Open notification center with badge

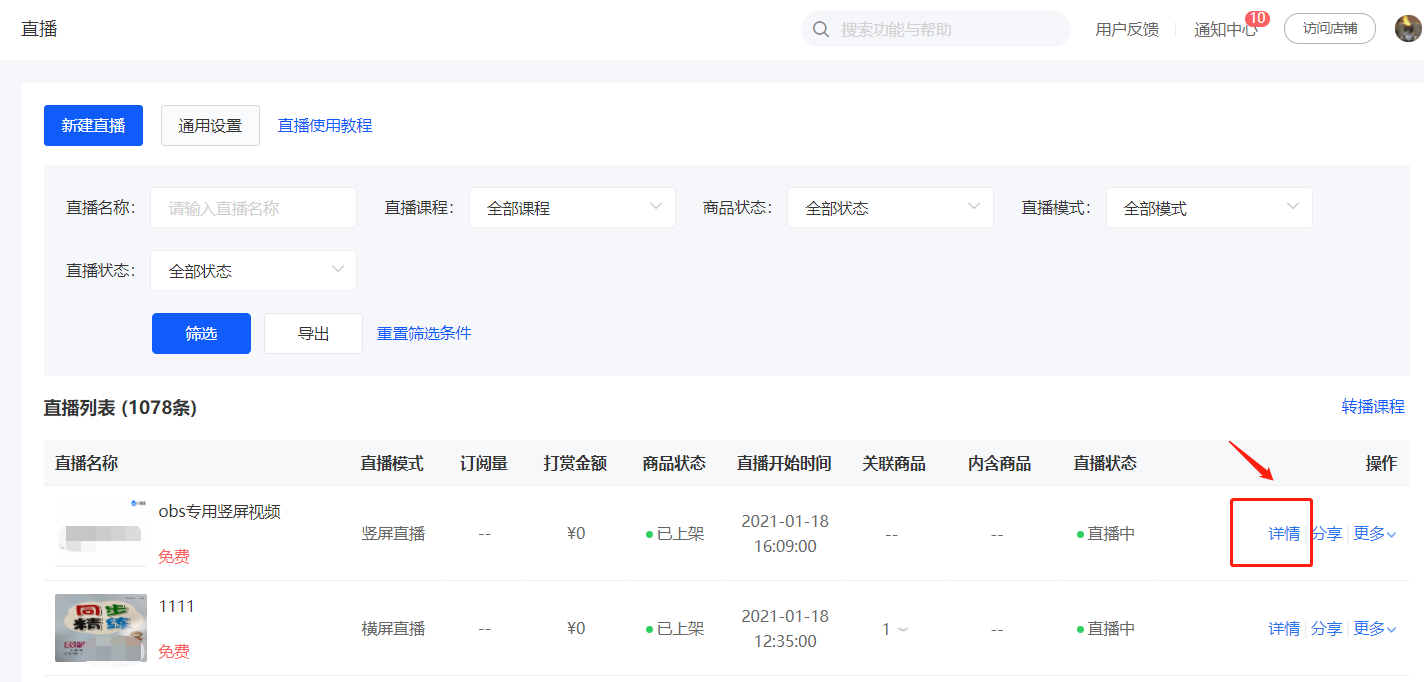(1225, 29)
